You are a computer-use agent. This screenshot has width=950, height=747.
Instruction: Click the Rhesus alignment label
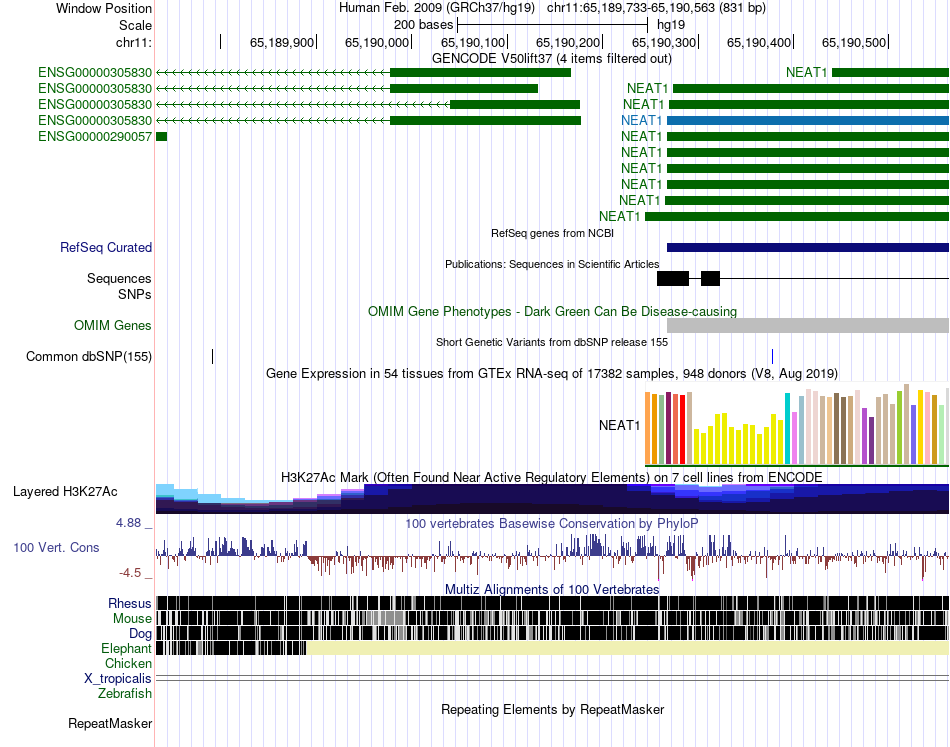click(x=130, y=603)
